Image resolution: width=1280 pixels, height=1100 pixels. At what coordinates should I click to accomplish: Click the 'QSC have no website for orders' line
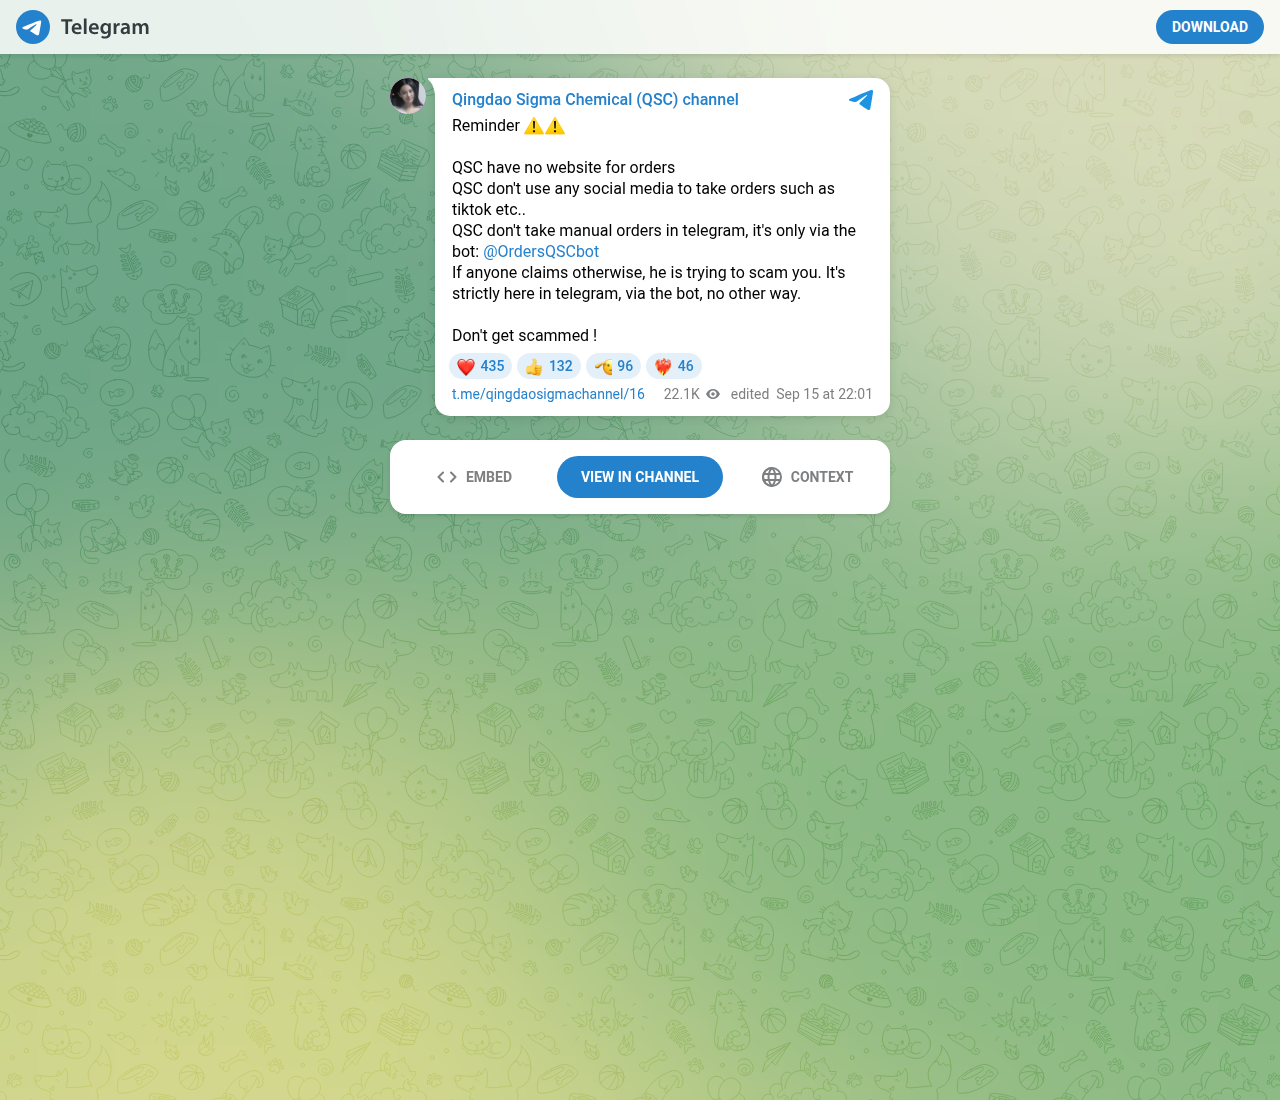563,168
